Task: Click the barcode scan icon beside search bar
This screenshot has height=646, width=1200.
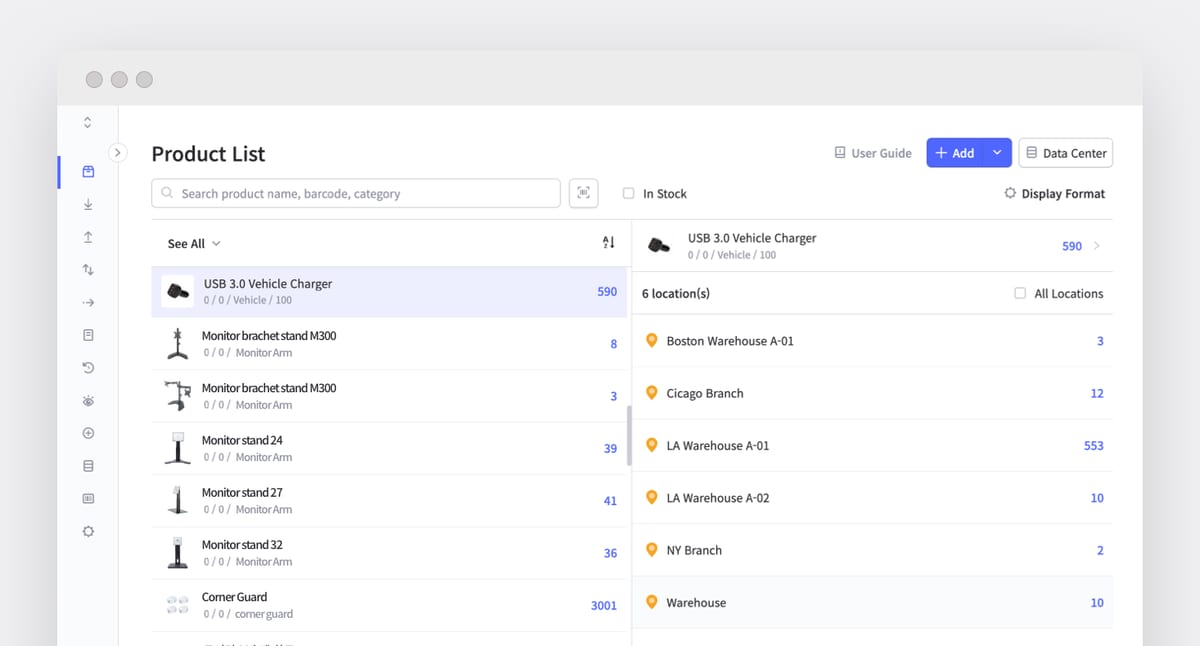Action: 583,193
